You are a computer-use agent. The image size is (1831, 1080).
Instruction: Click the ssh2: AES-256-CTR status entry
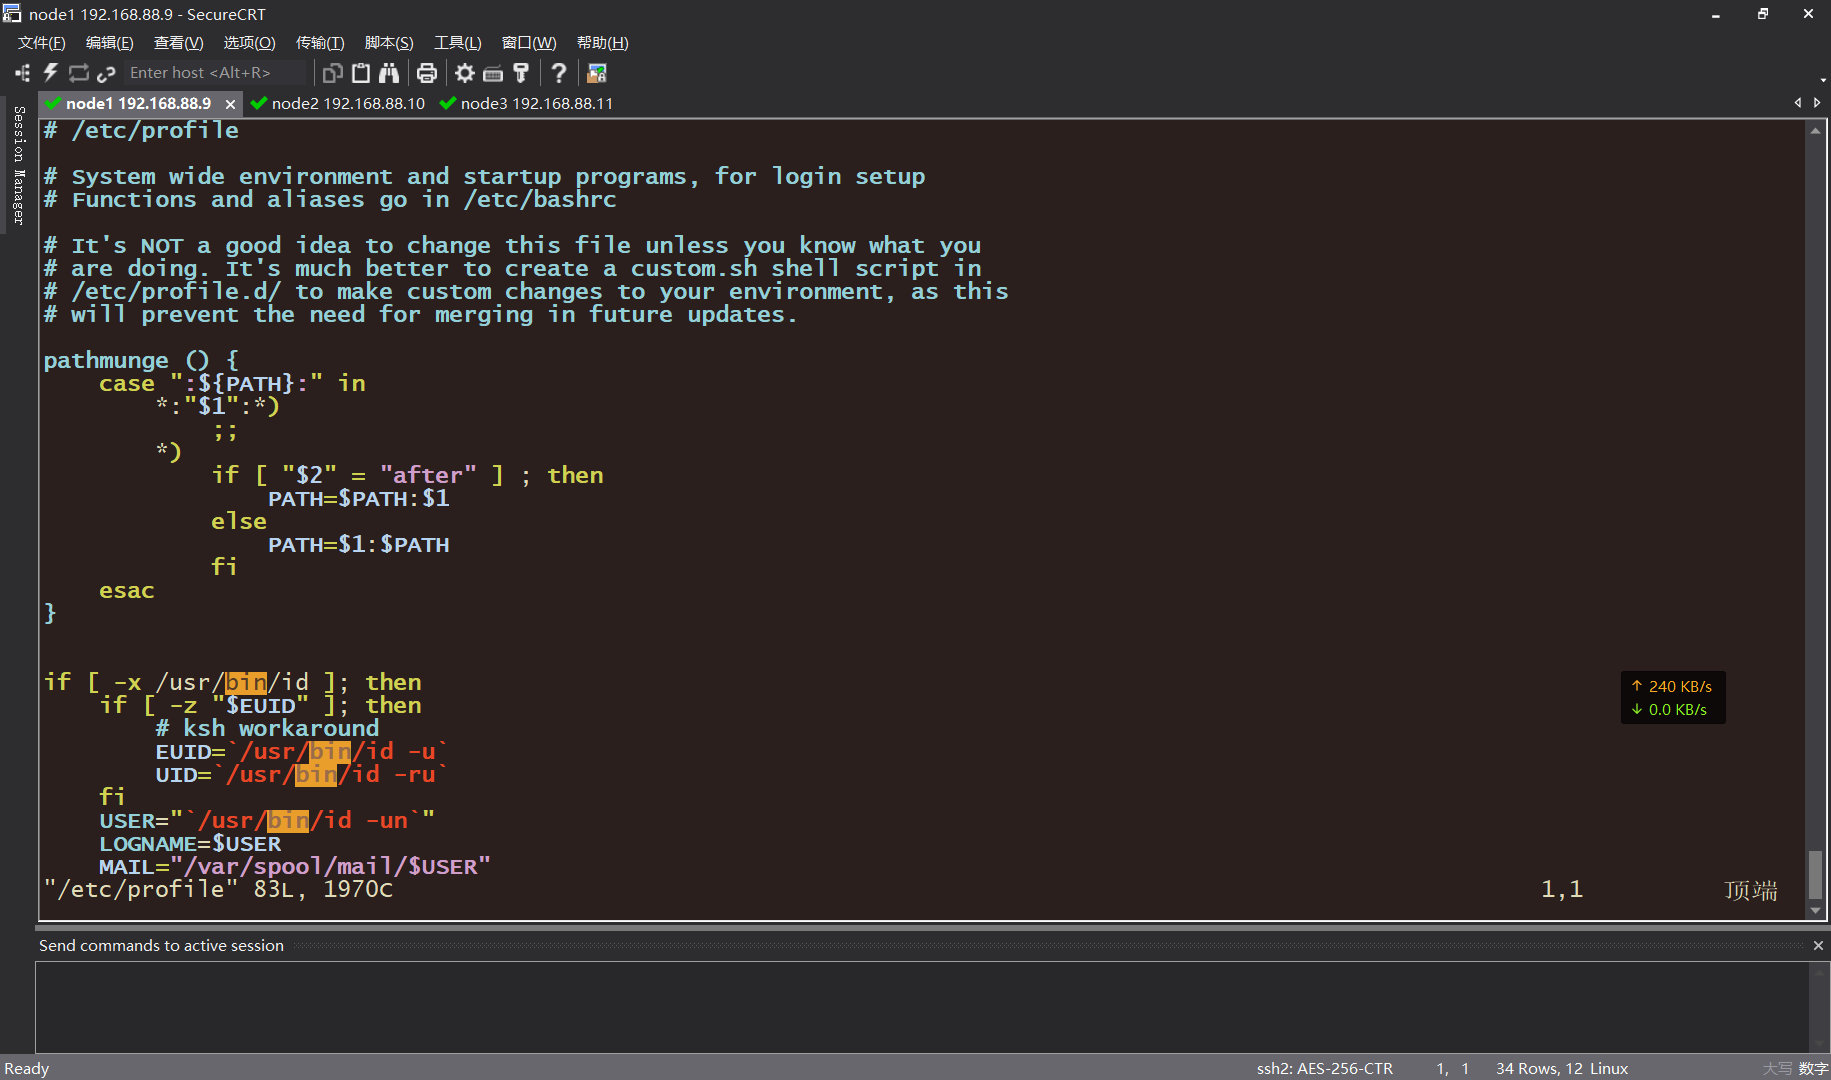coord(1324,1068)
